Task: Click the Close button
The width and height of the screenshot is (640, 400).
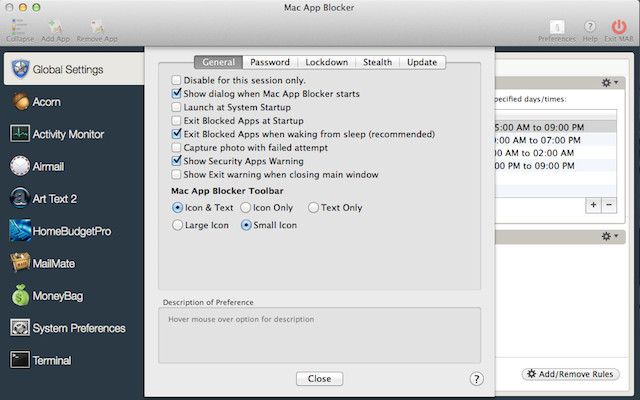Action: point(319,379)
